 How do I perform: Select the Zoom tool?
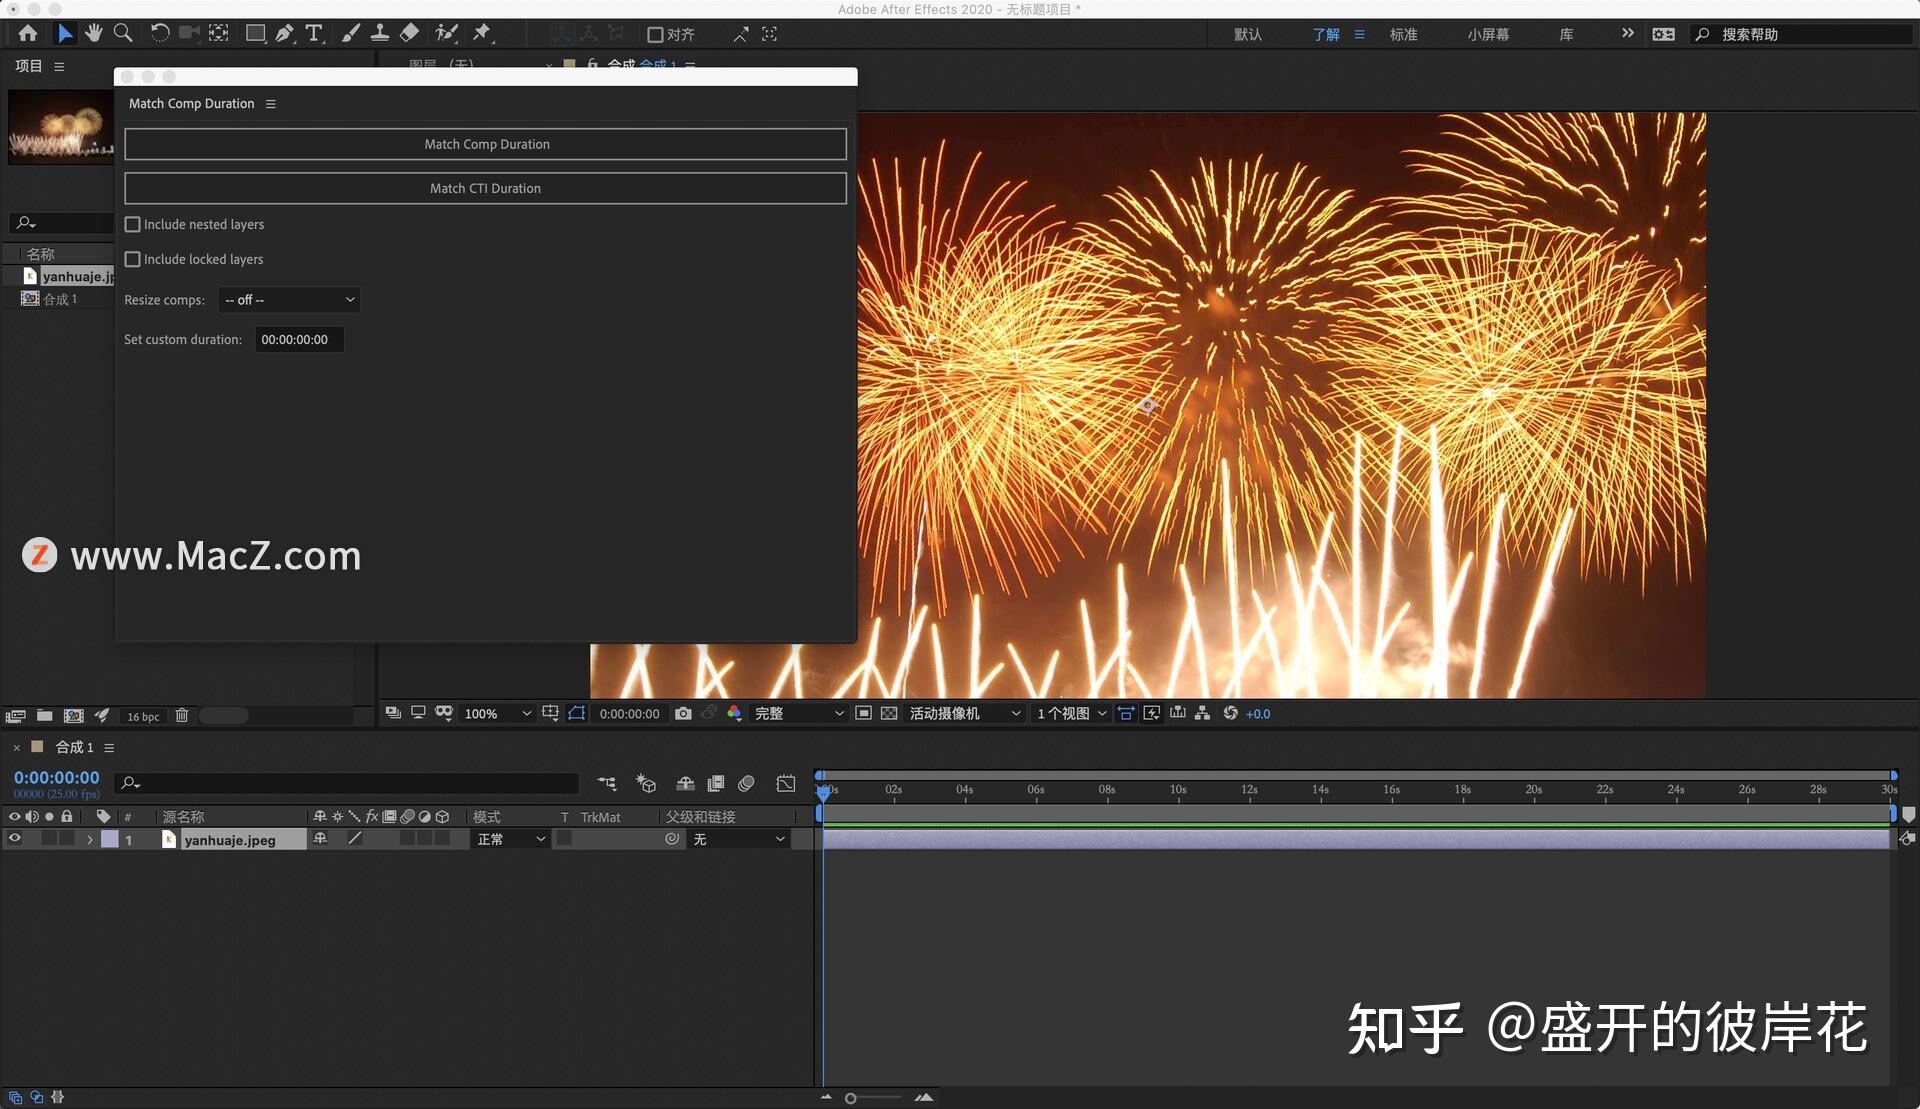(122, 33)
